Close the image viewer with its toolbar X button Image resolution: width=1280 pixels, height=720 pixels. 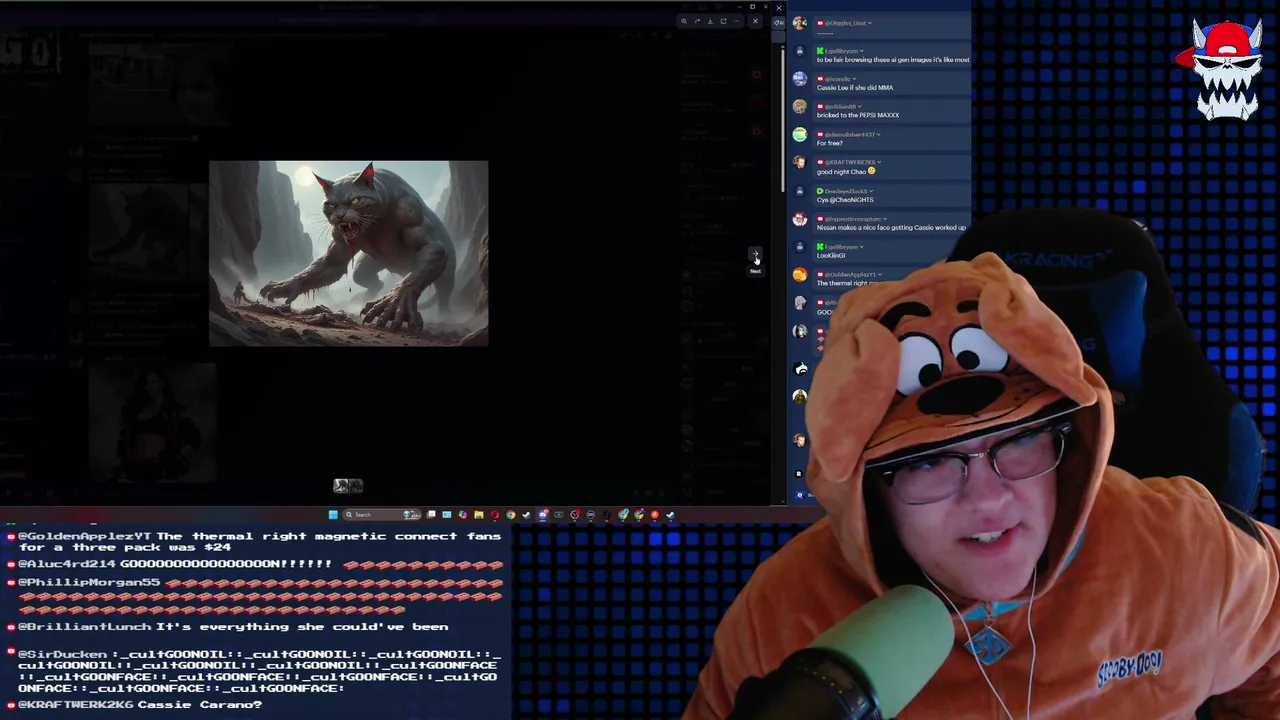pyautogui.click(x=755, y=21)
